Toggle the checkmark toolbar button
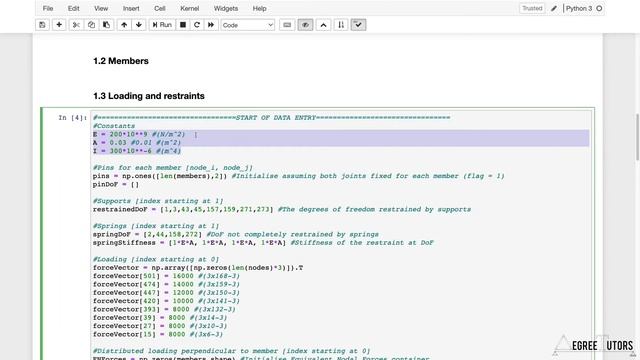Screen dimensions: 640x360 click(x=358, y=25)
